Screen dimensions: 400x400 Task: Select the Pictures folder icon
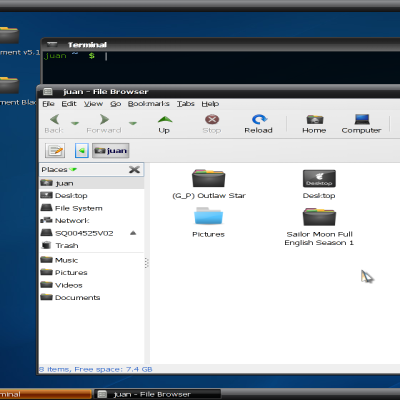pos(208,216)
